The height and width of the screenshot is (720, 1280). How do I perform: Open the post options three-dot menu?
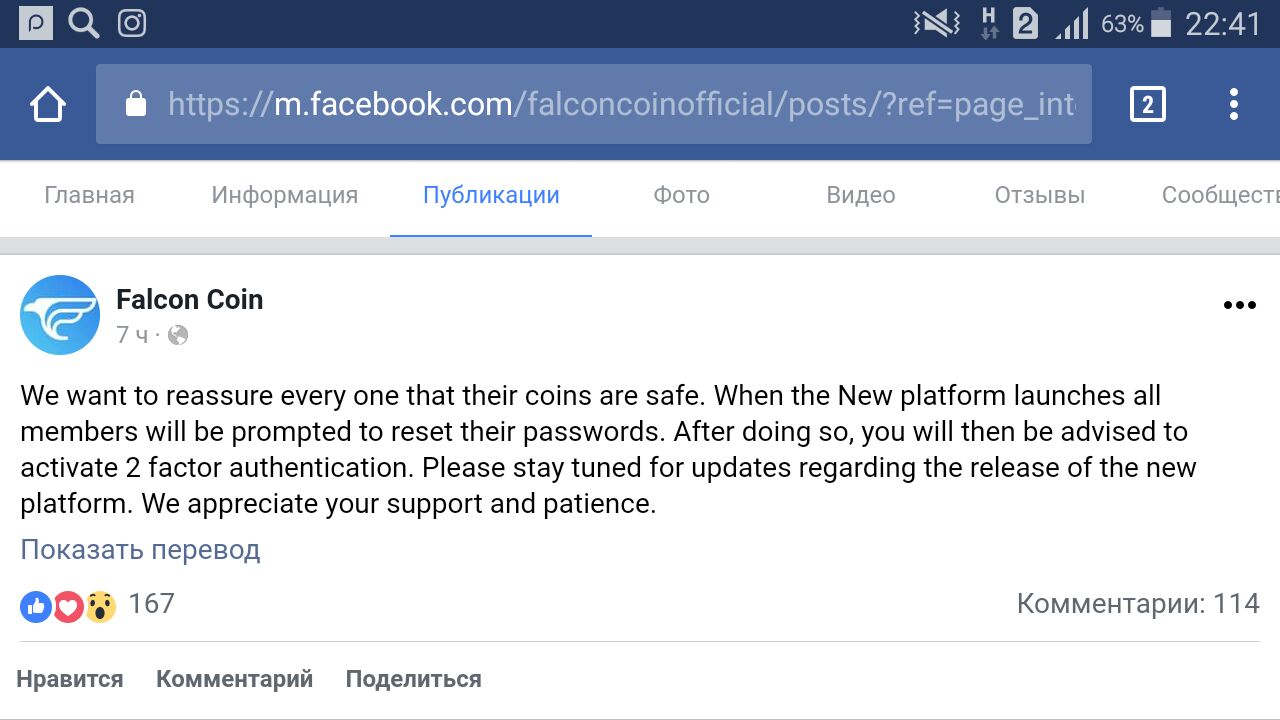[x=1239, y=306]
